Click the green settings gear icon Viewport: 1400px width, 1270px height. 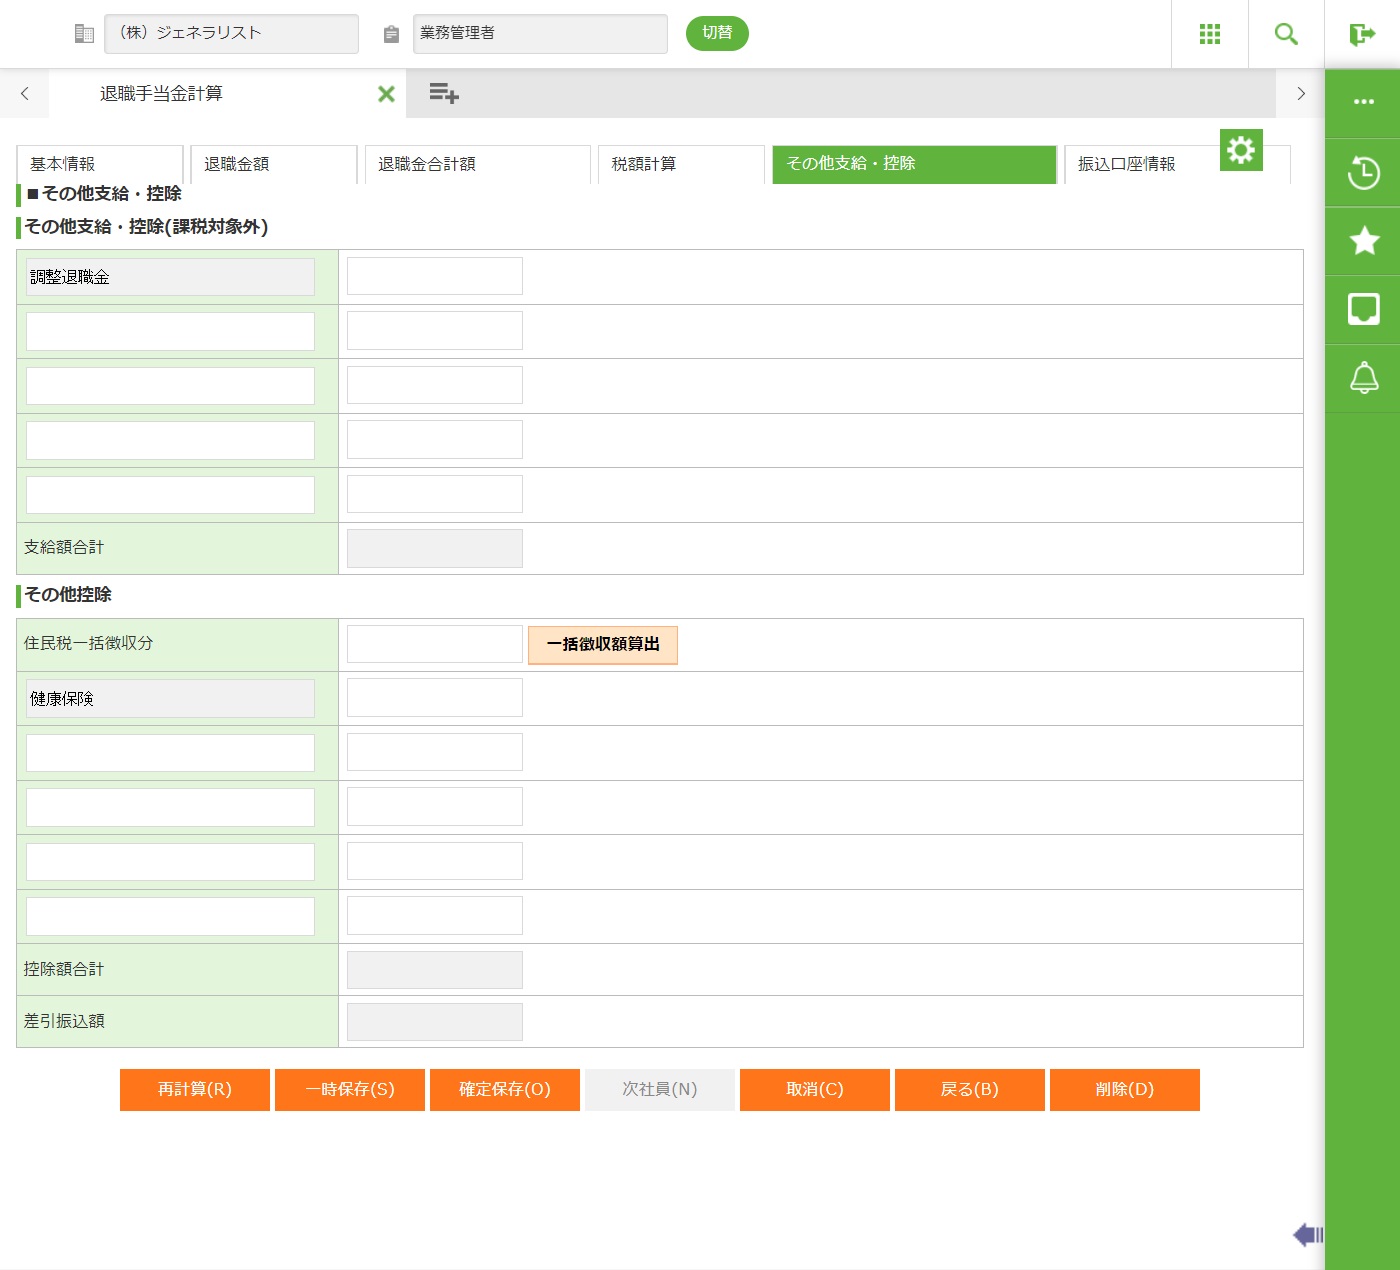(x=1241, y=150)
